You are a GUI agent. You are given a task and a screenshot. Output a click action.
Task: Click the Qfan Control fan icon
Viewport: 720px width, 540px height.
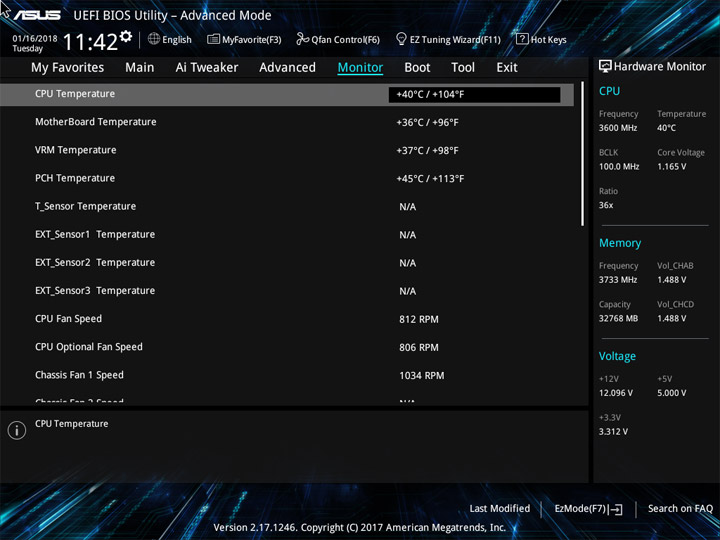(x=302, y=39)
